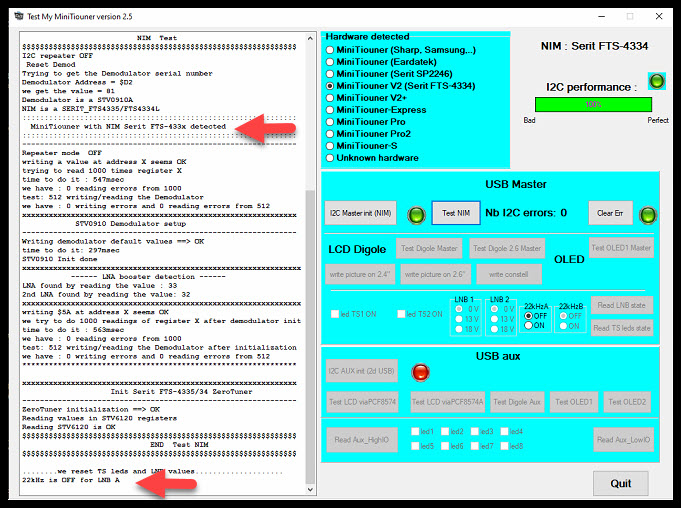Select LNB 1 0V option
Screen dimensions: 681x508
[459, 309]
